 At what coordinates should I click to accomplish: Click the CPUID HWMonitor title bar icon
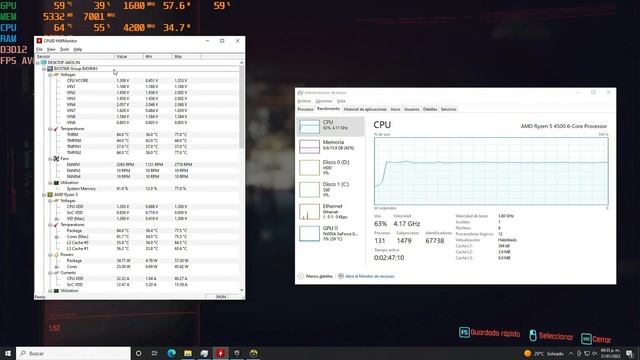coord(39,41)
